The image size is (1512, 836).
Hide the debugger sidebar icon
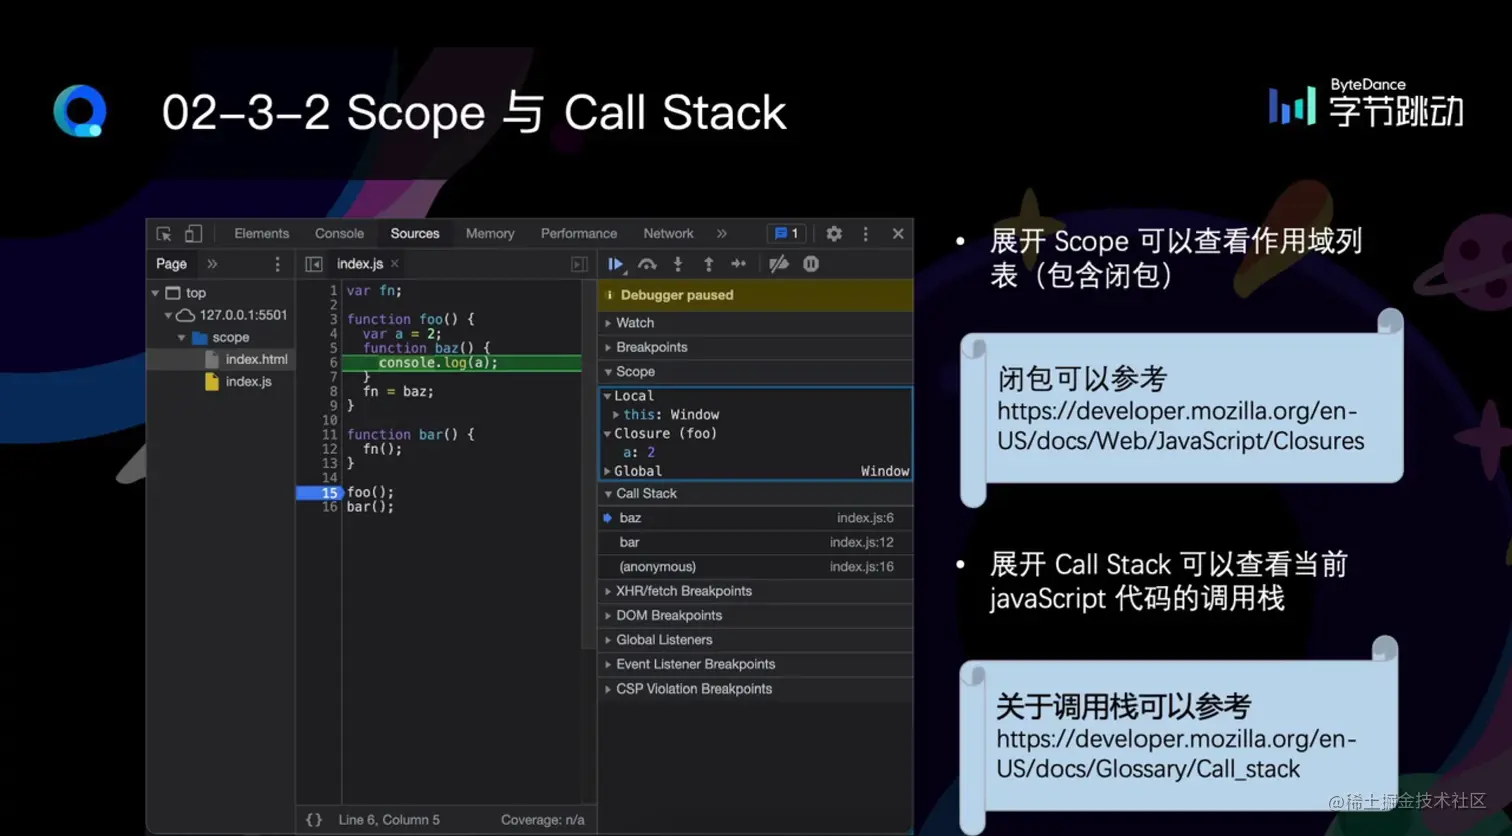tap(579, 264)
